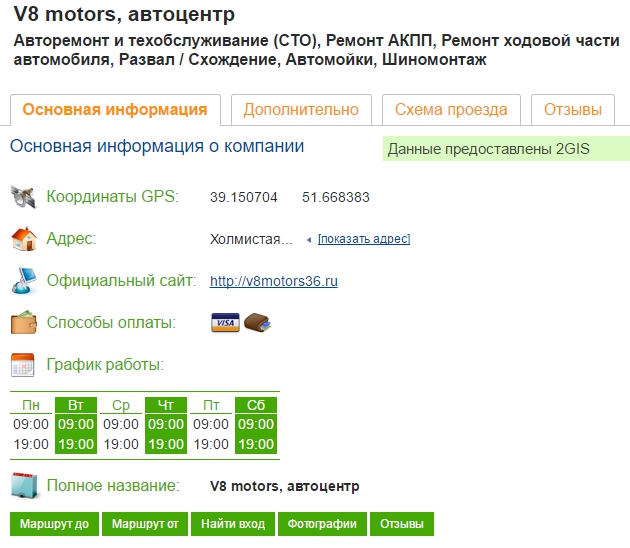Image resolution: width=630 pixels, height=548 pixels.
Task: Open the Схема проезда tab
Action: click(451, 110)
